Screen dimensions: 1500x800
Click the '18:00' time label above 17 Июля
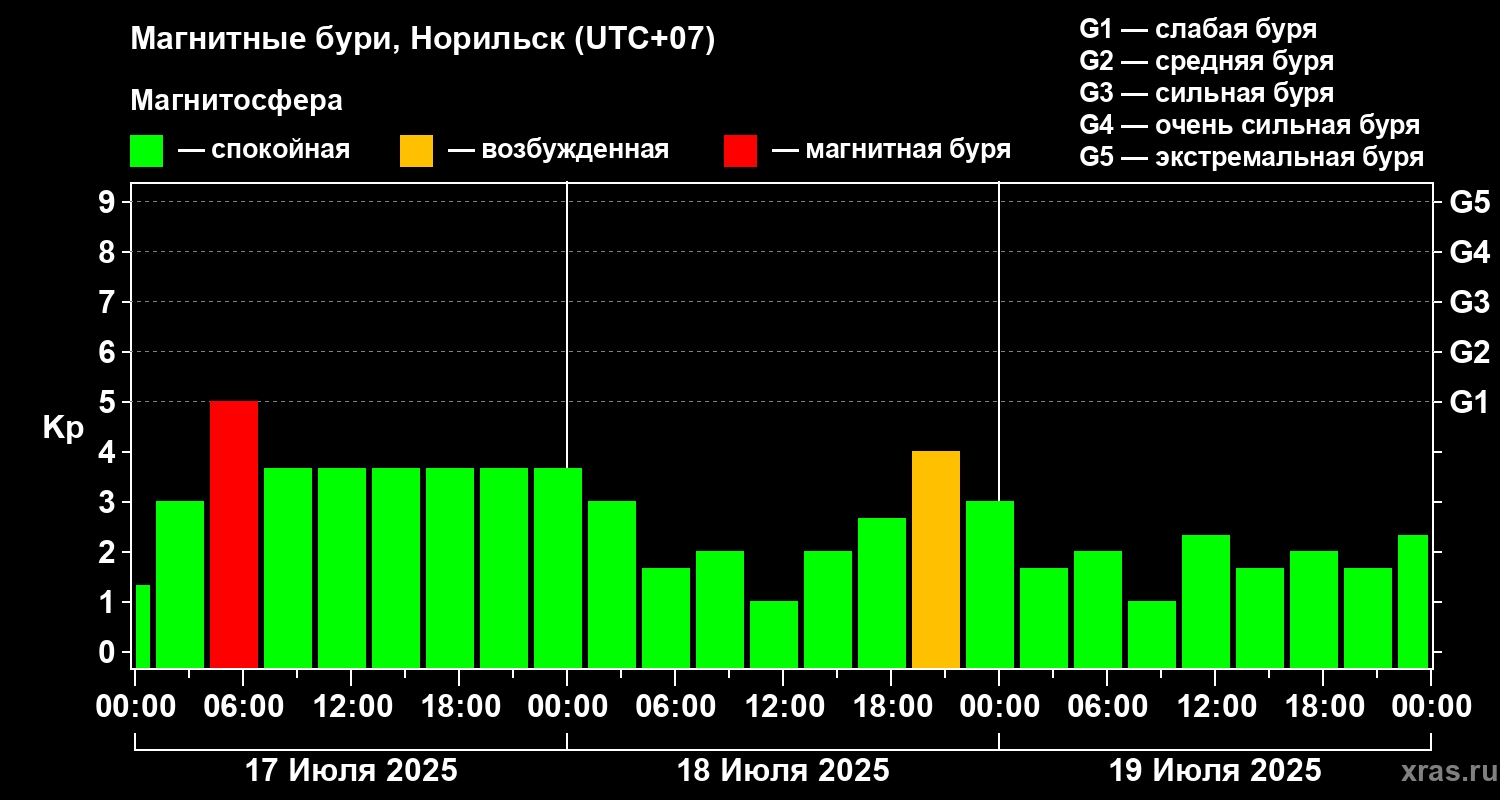459,707
